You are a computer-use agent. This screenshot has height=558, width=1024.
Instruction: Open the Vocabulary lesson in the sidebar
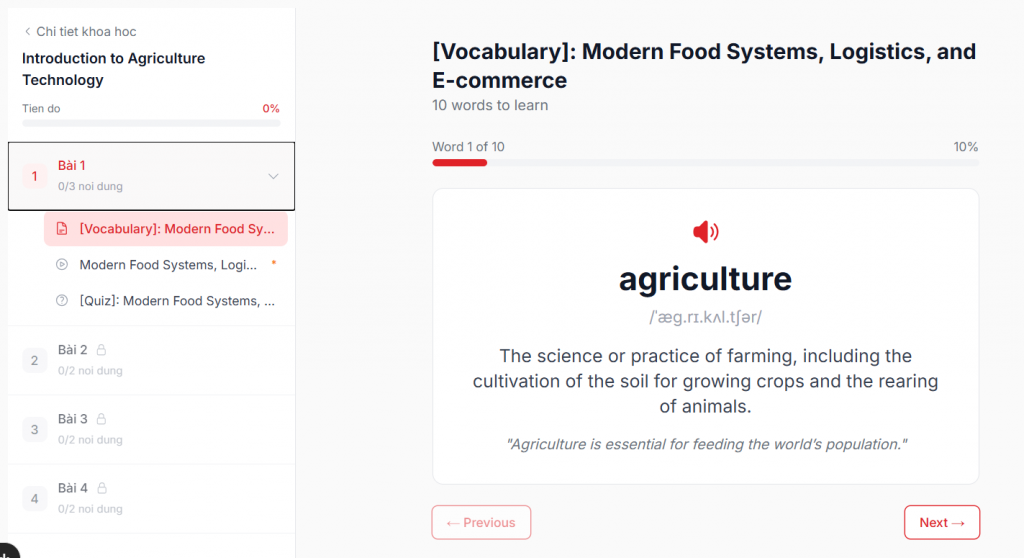point(176,229)
